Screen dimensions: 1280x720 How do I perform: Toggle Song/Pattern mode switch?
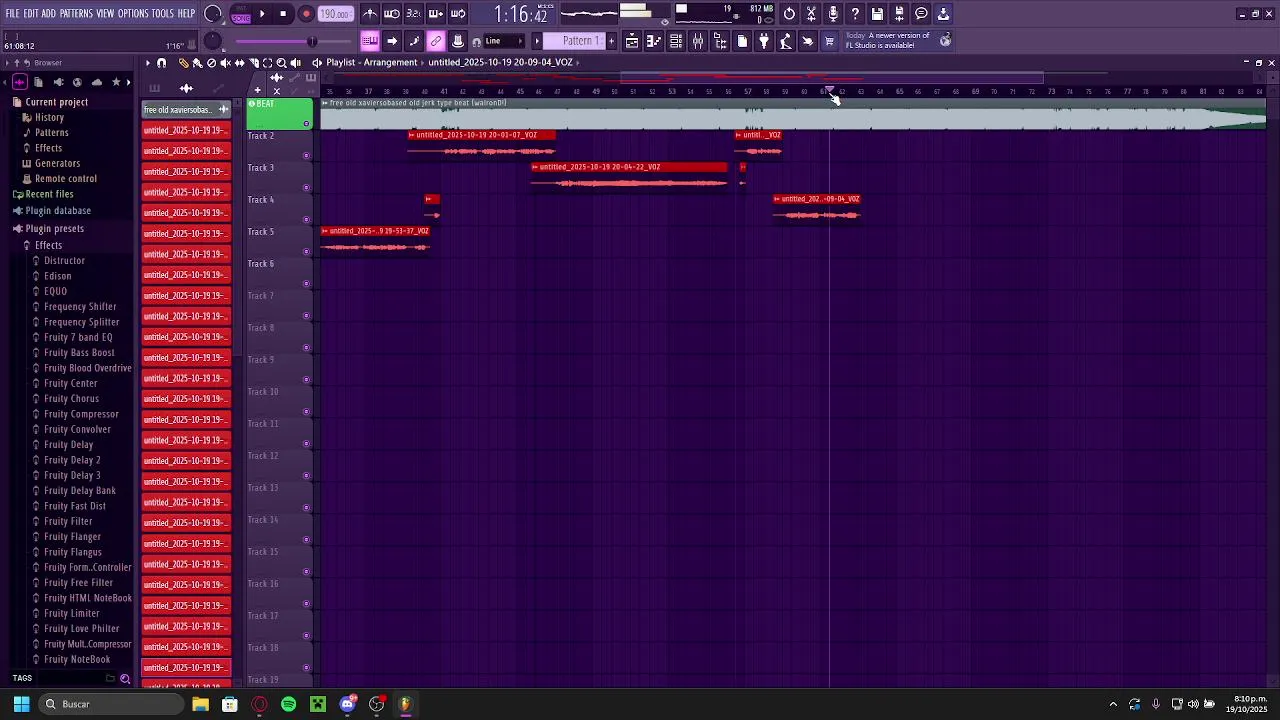tap(240, 14)
